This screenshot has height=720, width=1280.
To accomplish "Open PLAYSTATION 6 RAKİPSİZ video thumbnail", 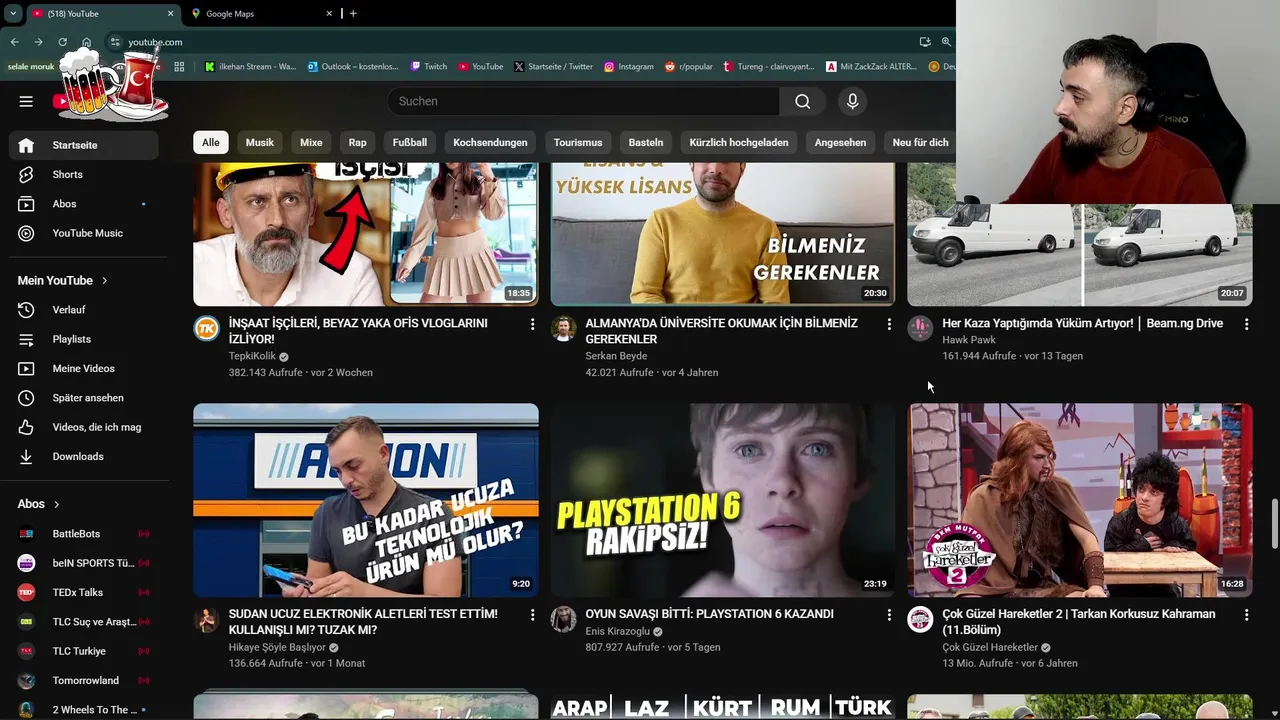I will pyautogui.click(x=723, y=500).
